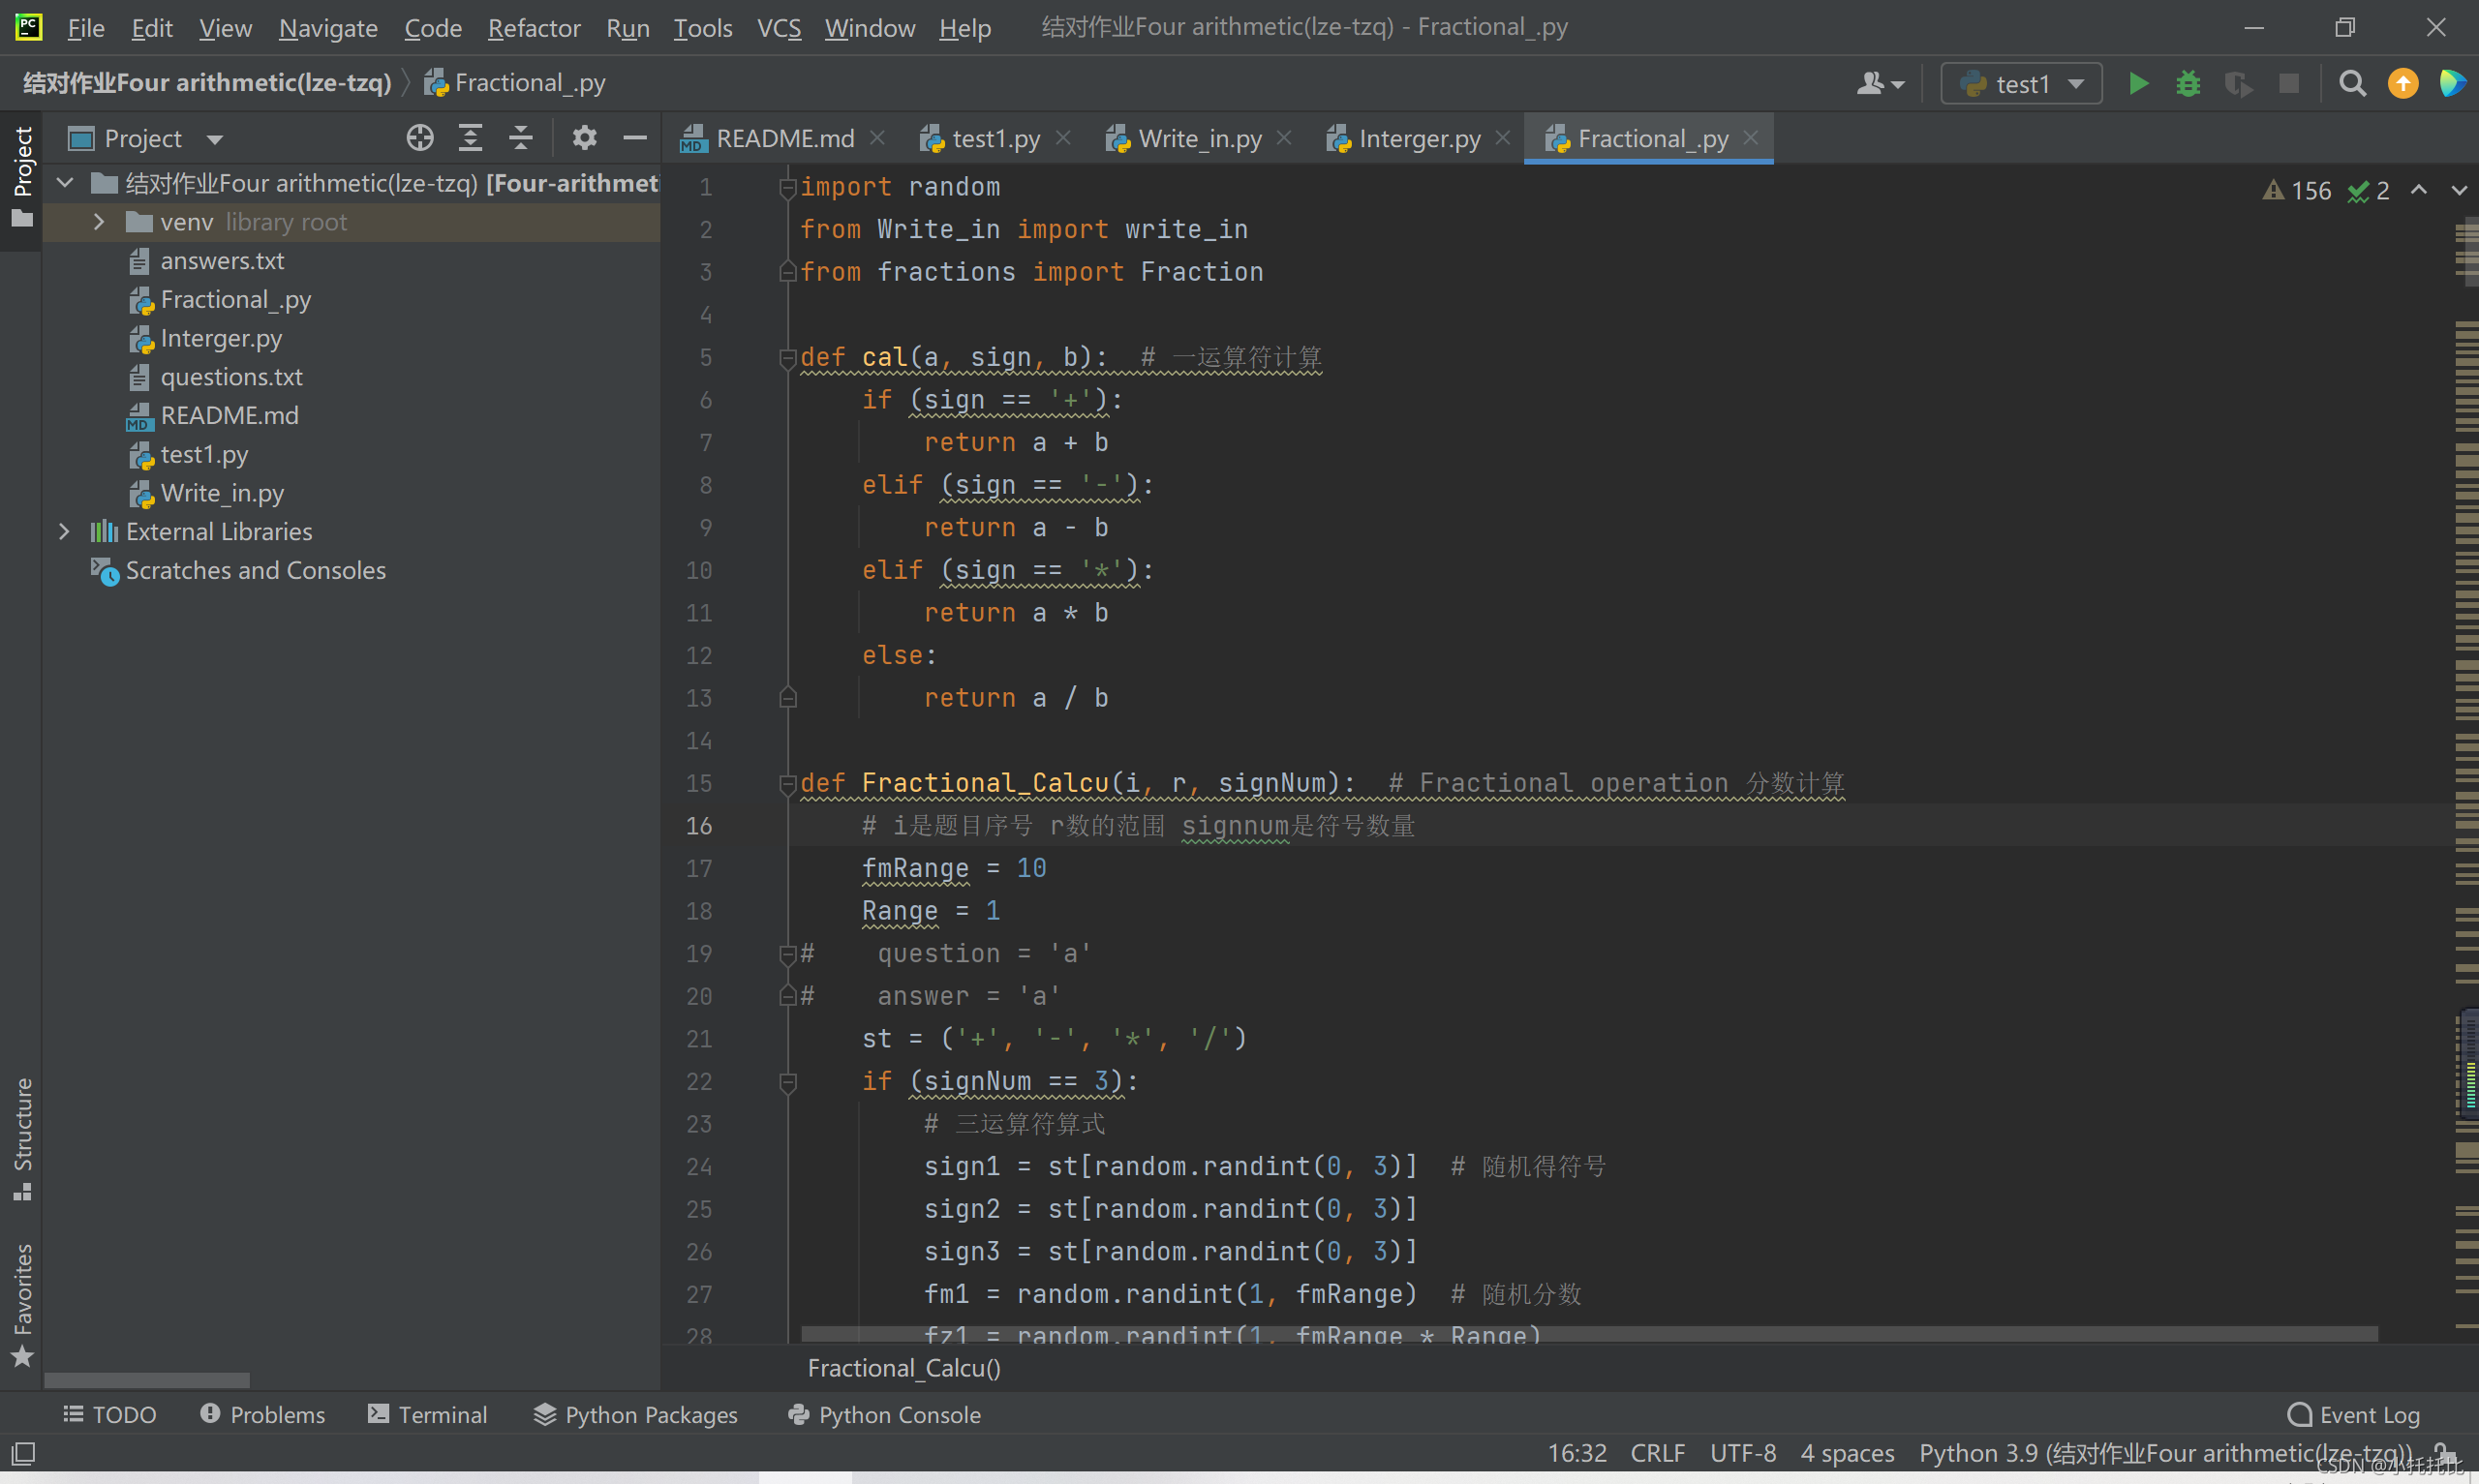Fold the if signNum block at line 22
This screenshot has width=2479, height=1484.
(x=787, y=1082)
